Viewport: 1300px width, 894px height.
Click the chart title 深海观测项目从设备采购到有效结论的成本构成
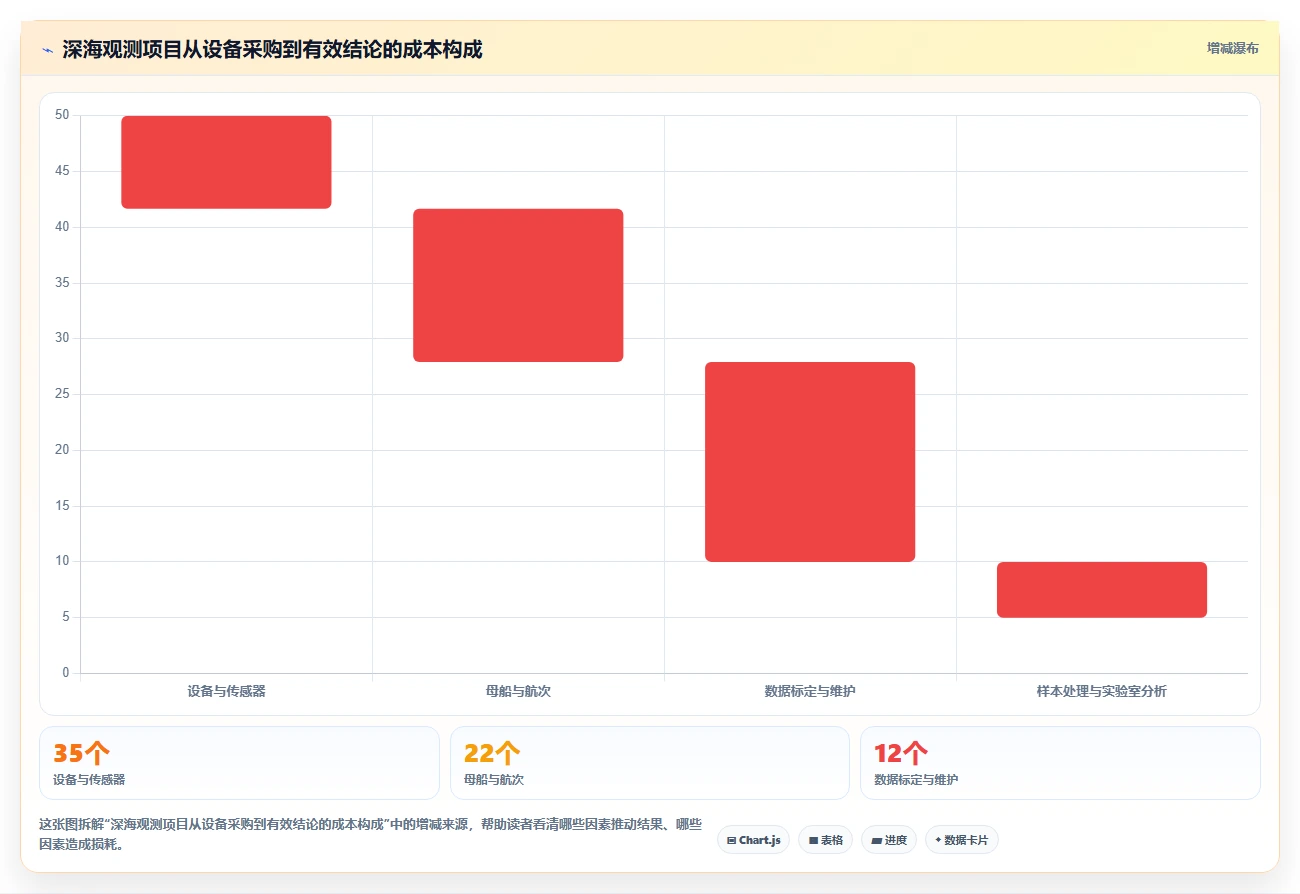pos(272,49)
